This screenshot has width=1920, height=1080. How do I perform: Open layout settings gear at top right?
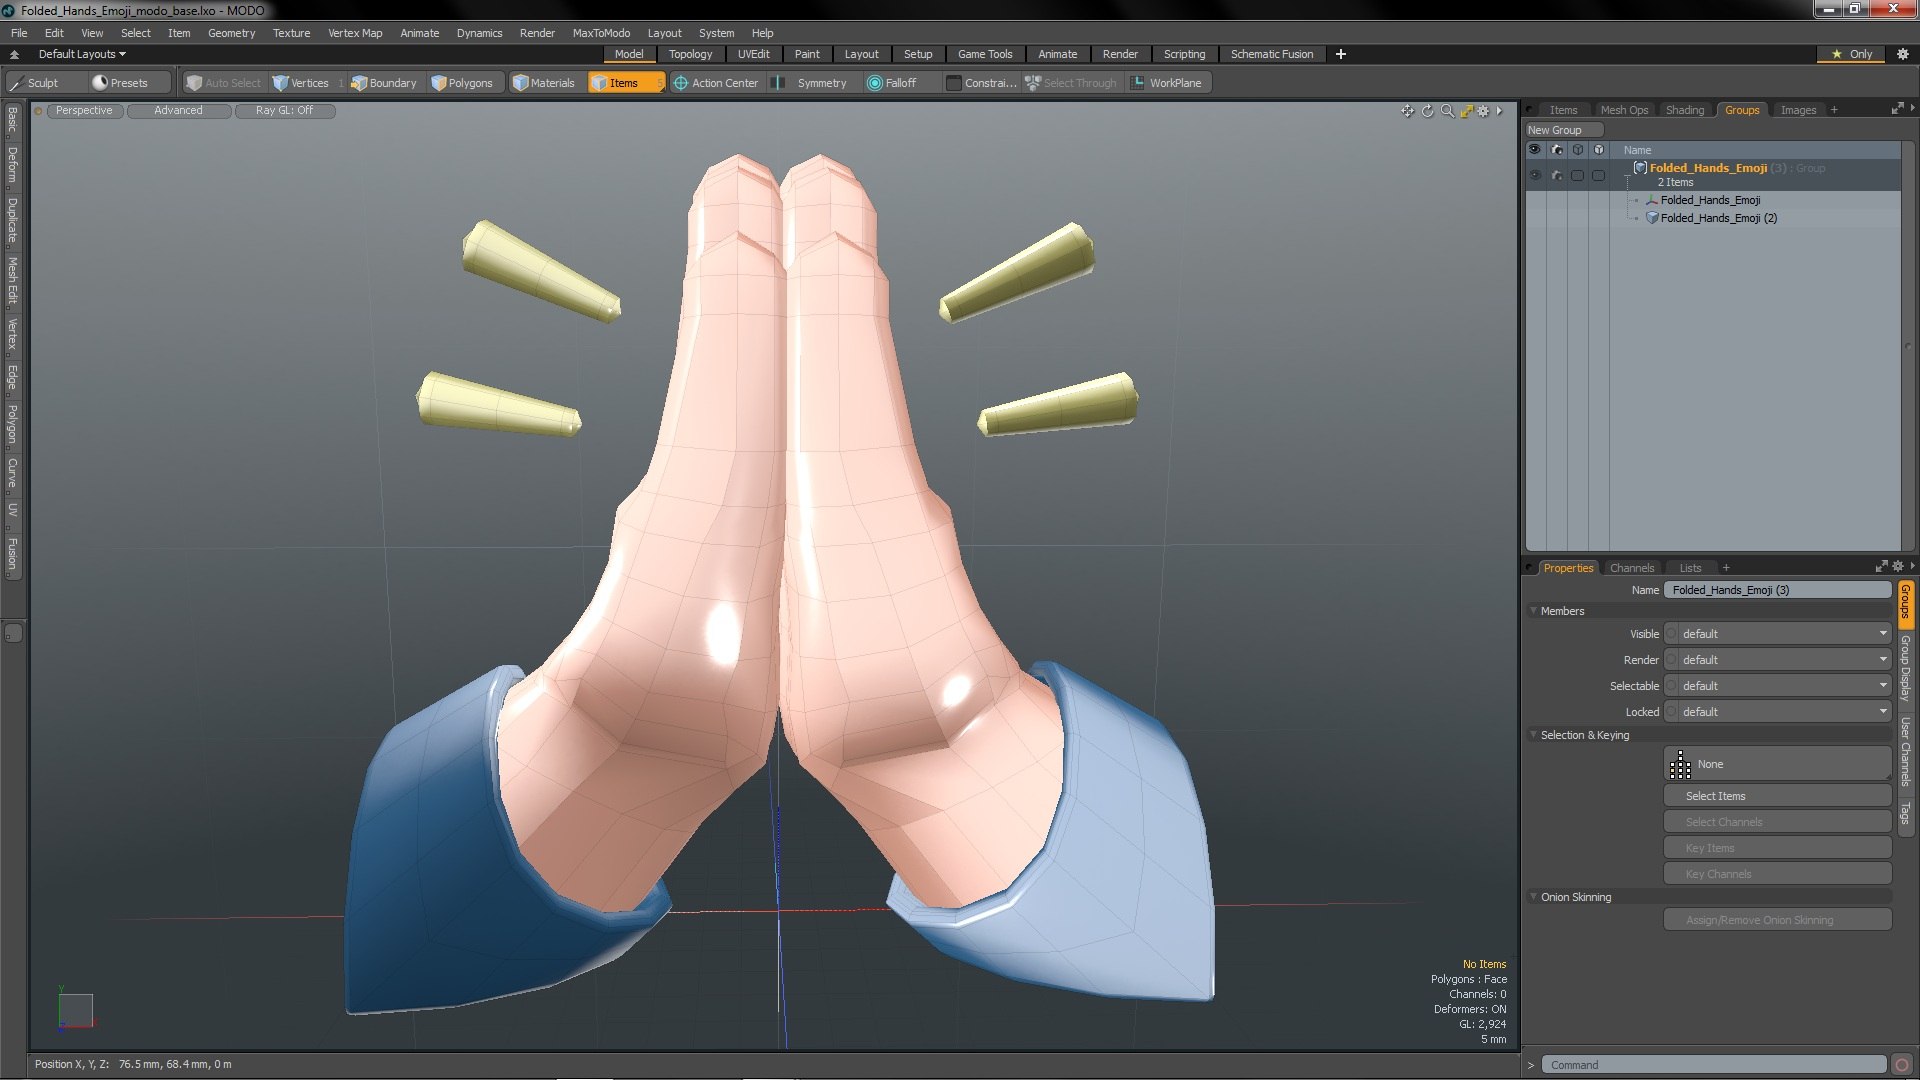[x=1902, y=54]
